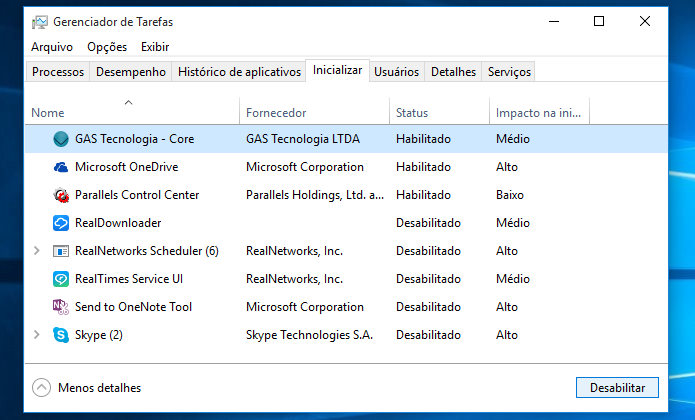Open the Serviços tab
The height and width of the screenshot is (420, 695).
pos(509,72)
